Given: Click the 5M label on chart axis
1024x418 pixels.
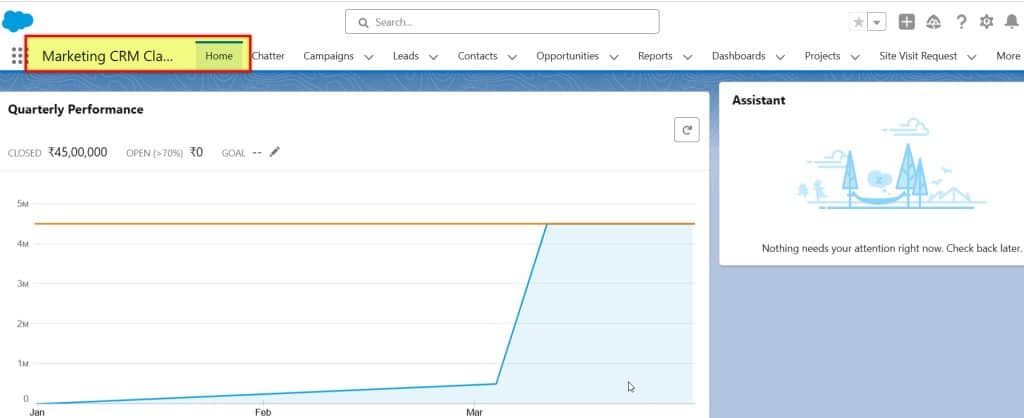Looking at the screenshot, I should click(x=22, y=204).
